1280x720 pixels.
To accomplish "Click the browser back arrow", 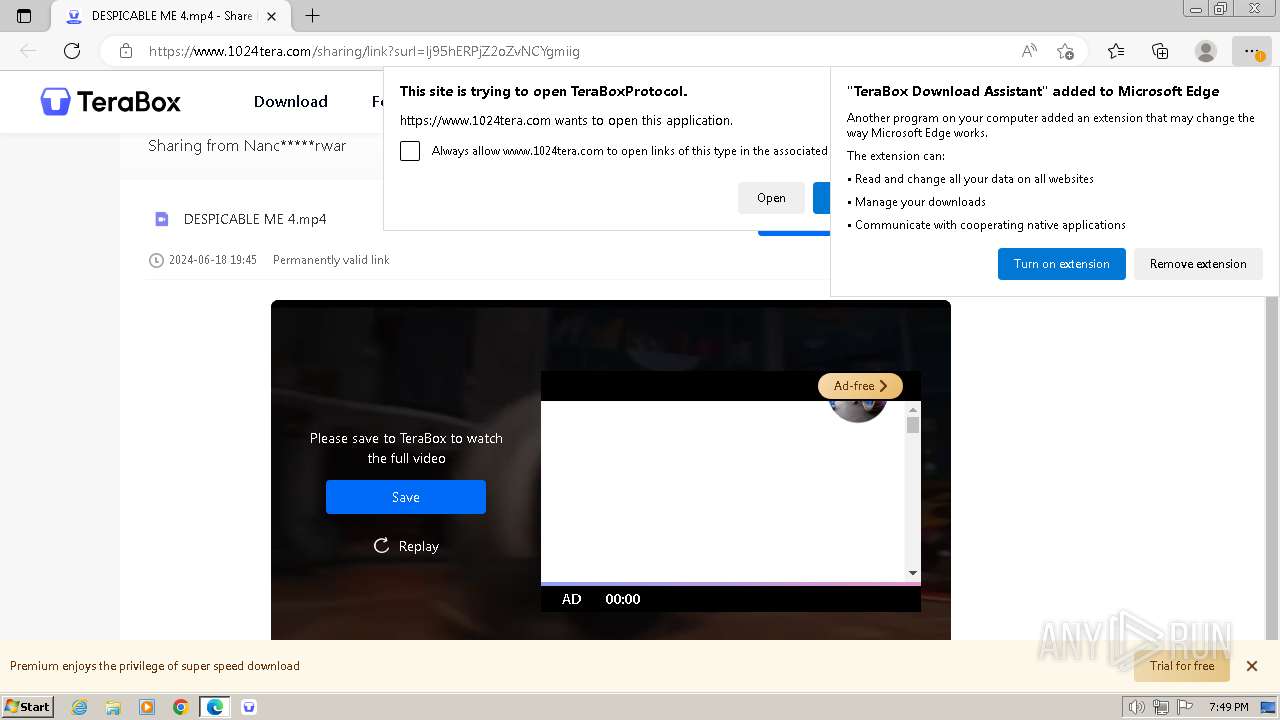I will coord(28,51).
